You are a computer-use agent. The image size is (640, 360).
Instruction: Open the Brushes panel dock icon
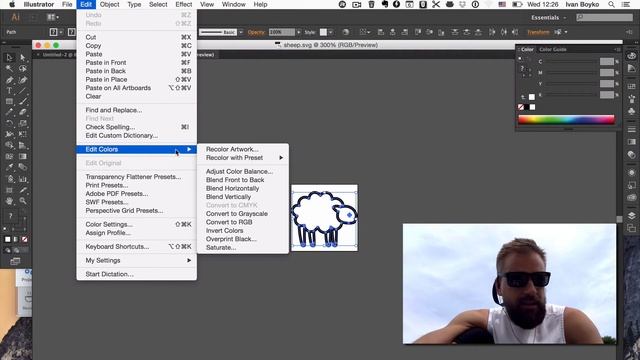[x=631, y=98]
